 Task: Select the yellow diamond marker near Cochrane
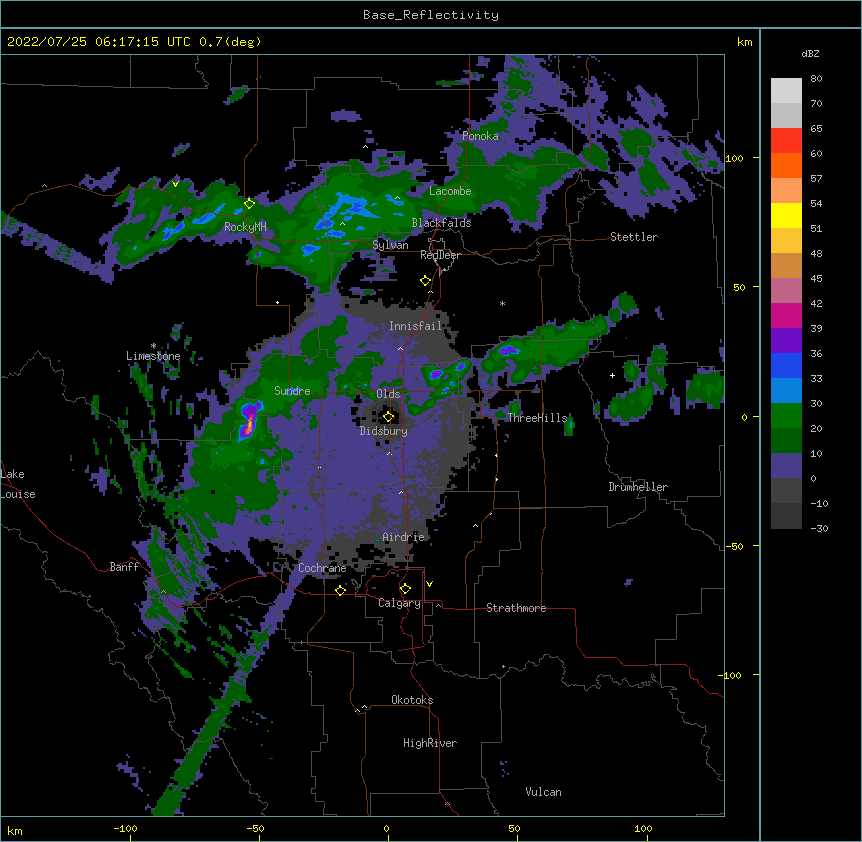coord(340,590)
